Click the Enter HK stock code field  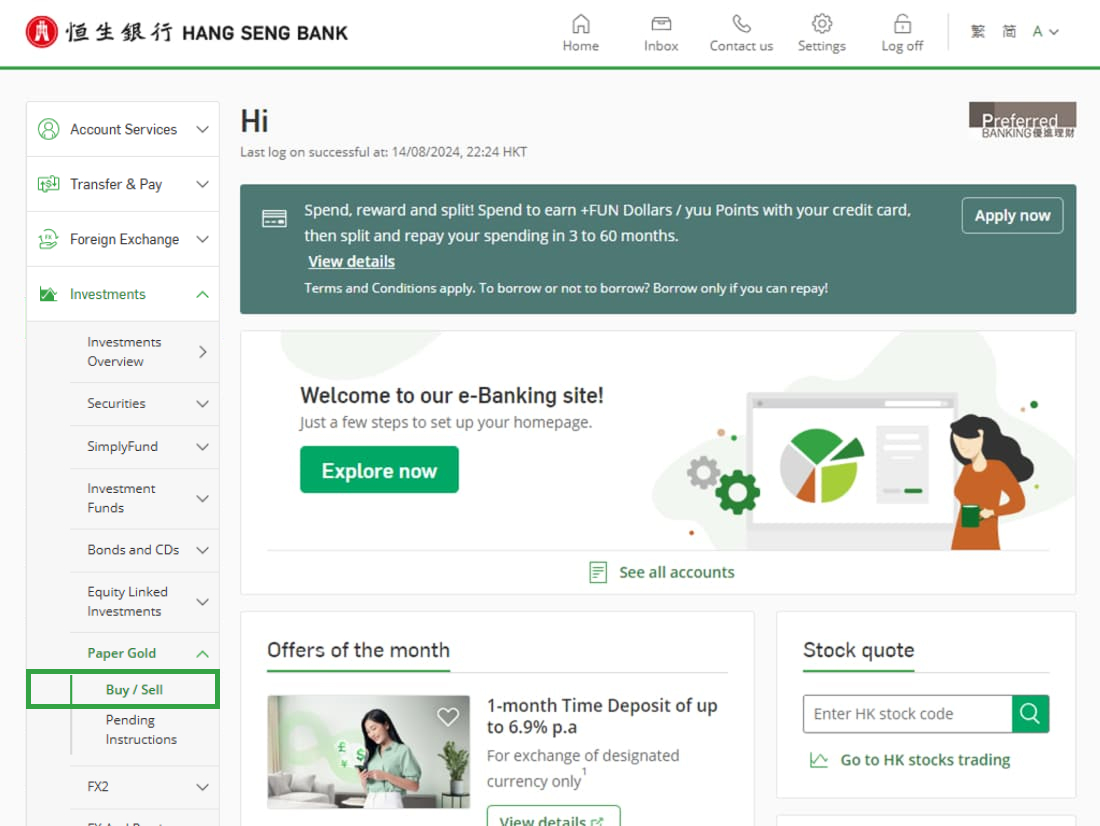click(x=907, y=714)
